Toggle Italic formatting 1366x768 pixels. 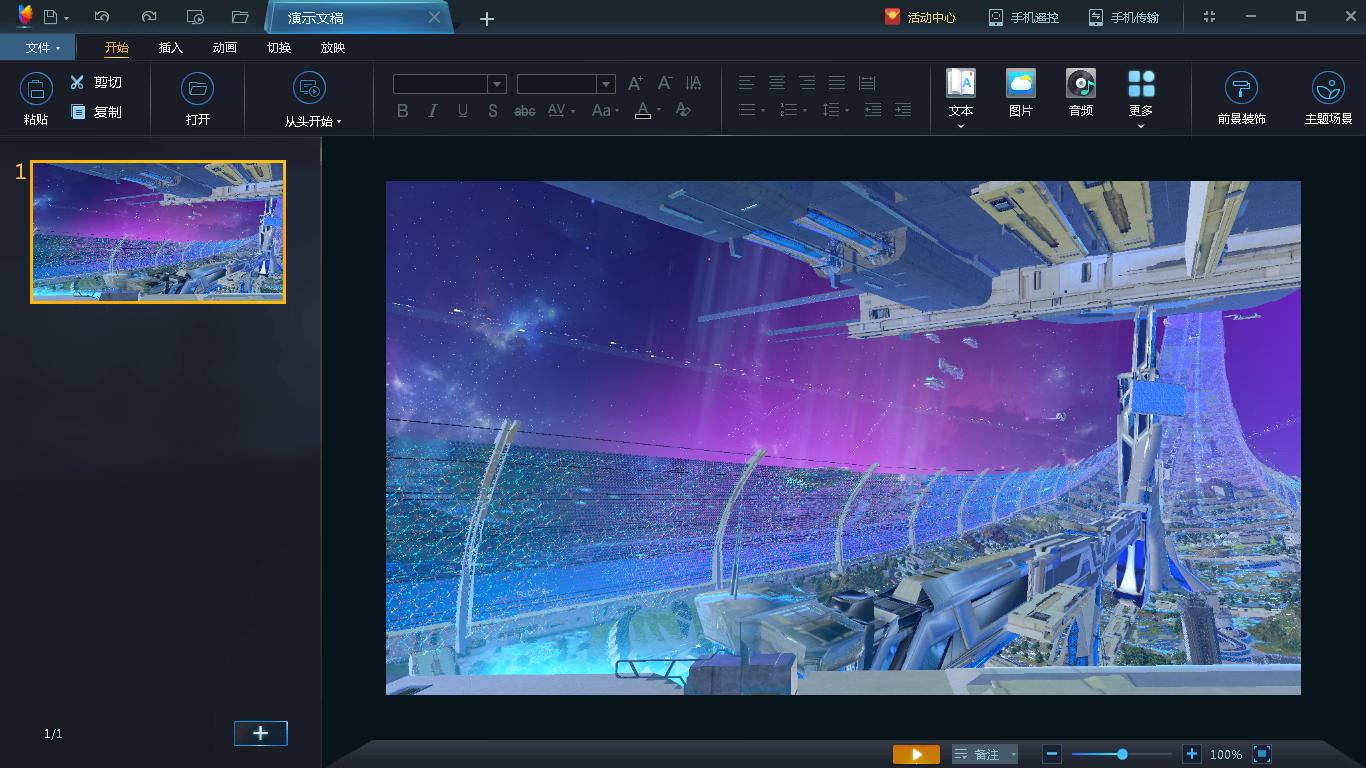432,111
